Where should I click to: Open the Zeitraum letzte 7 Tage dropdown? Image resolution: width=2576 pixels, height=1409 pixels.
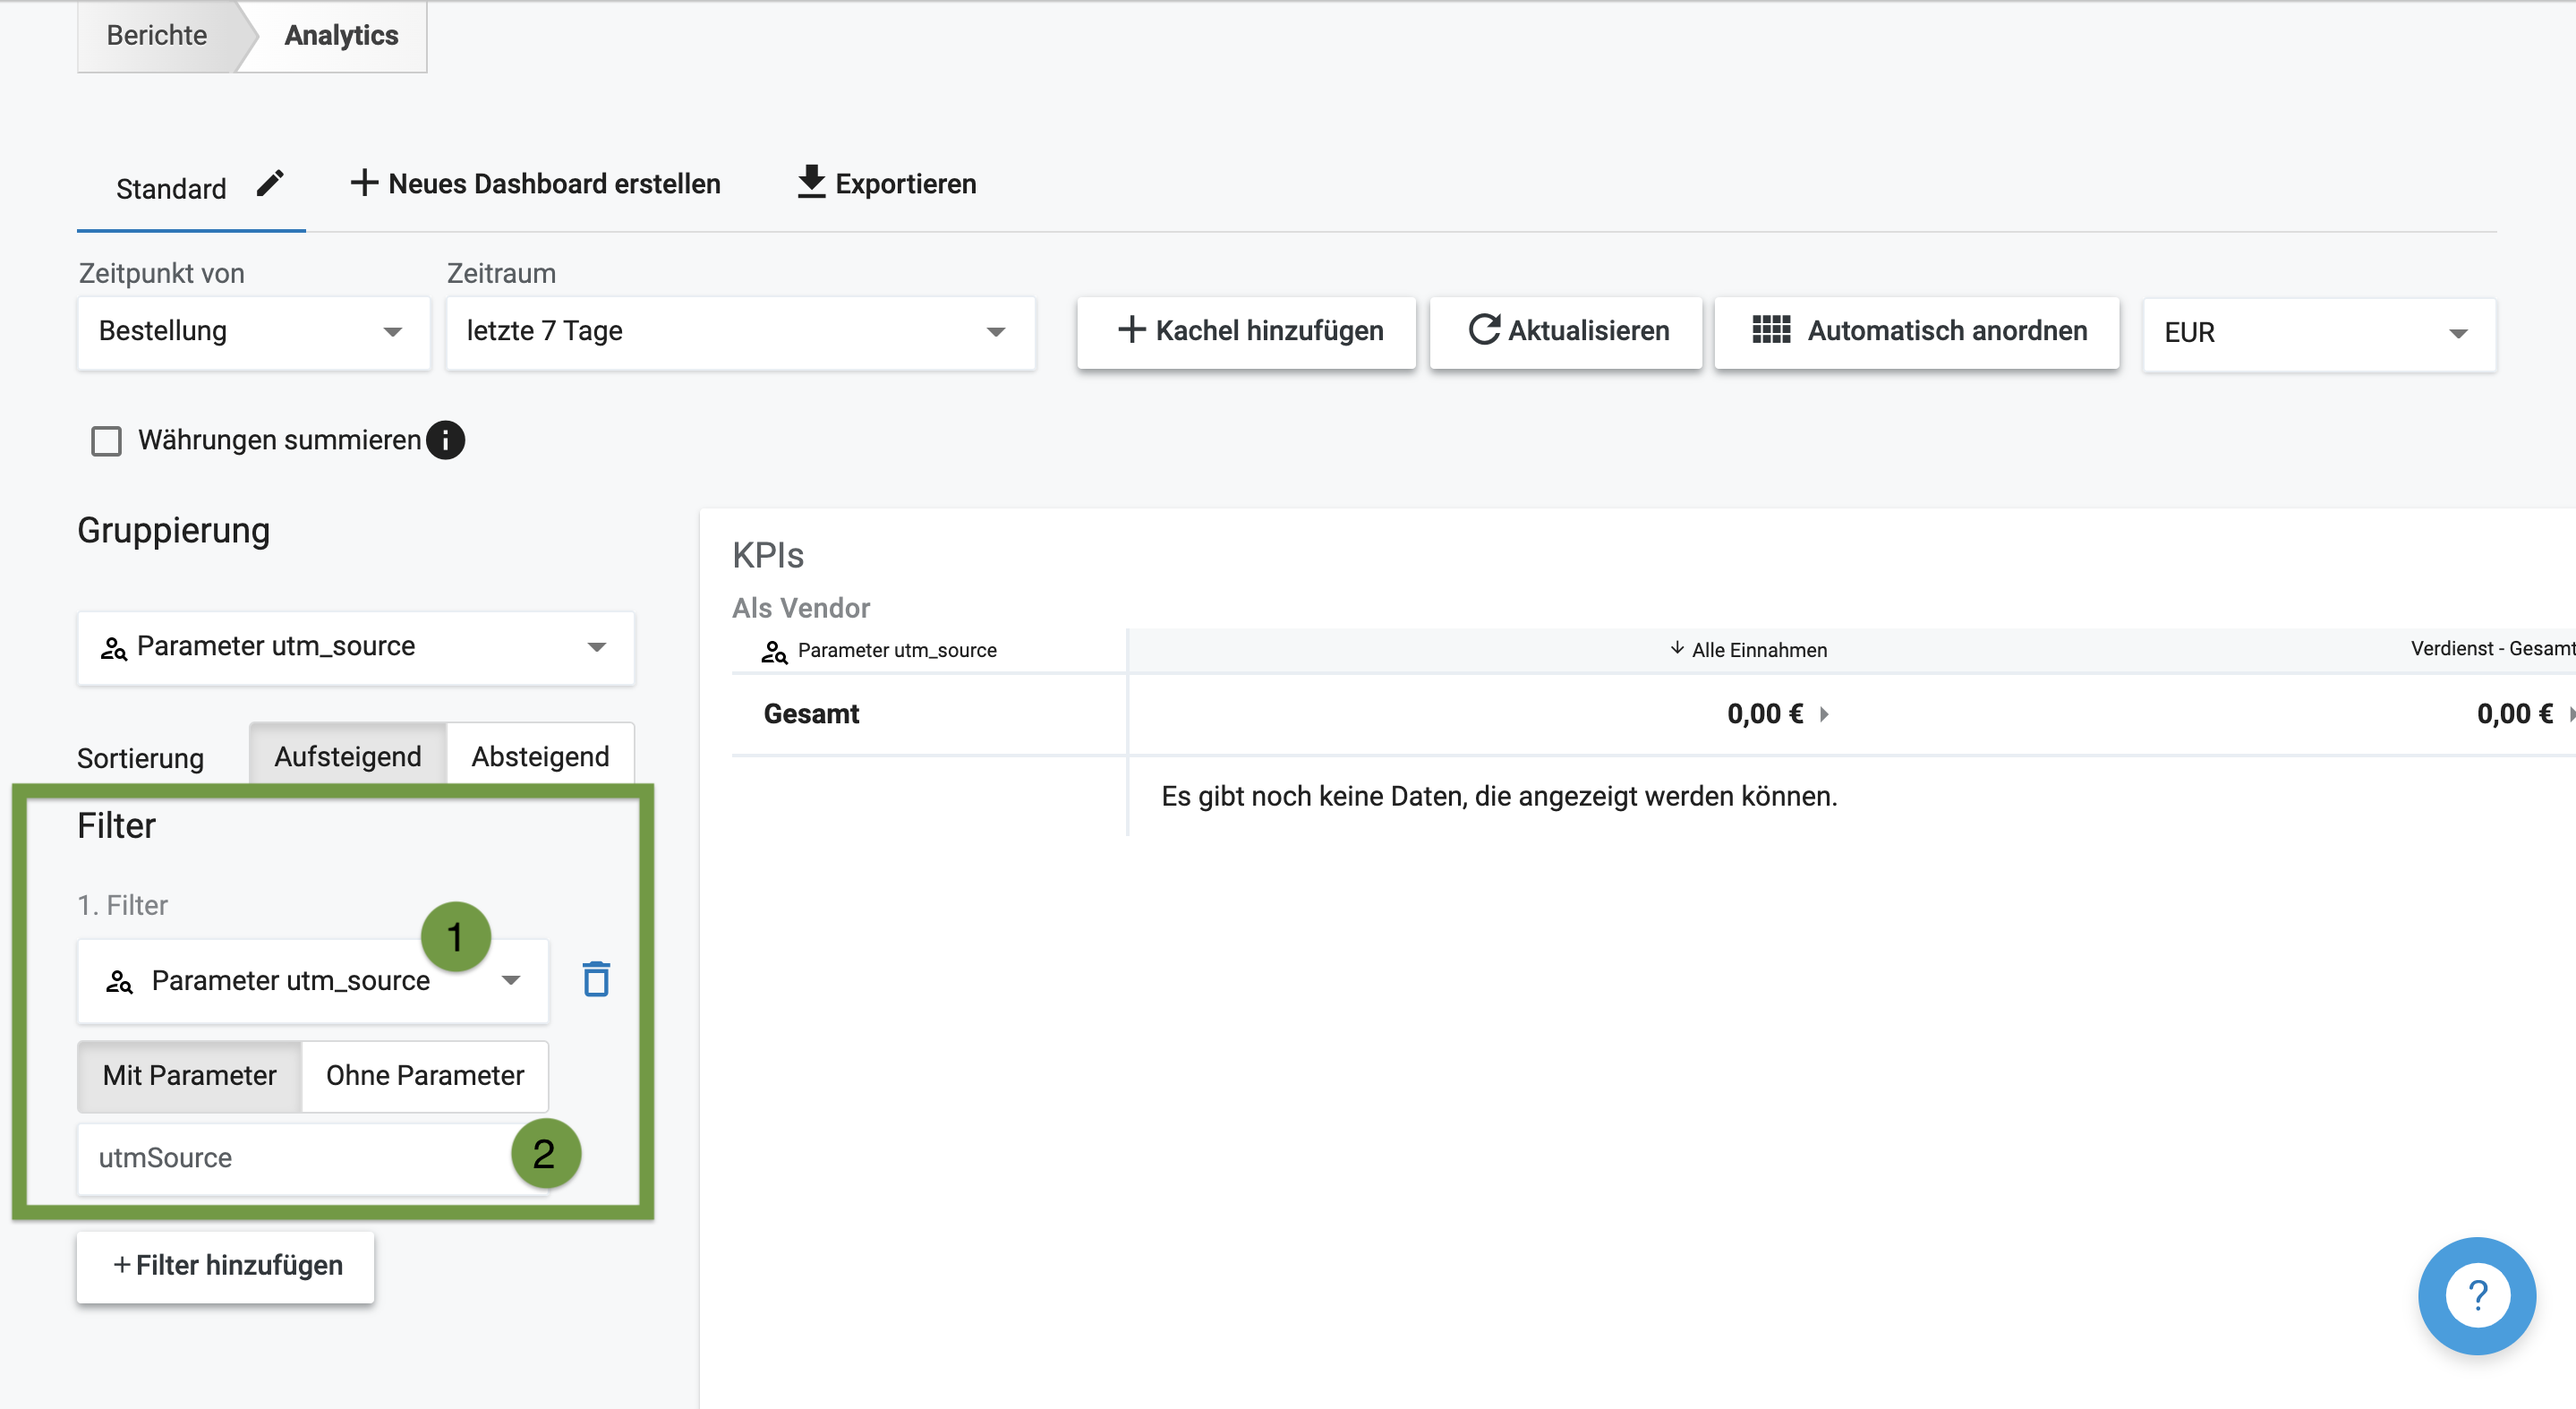point(740,331)
